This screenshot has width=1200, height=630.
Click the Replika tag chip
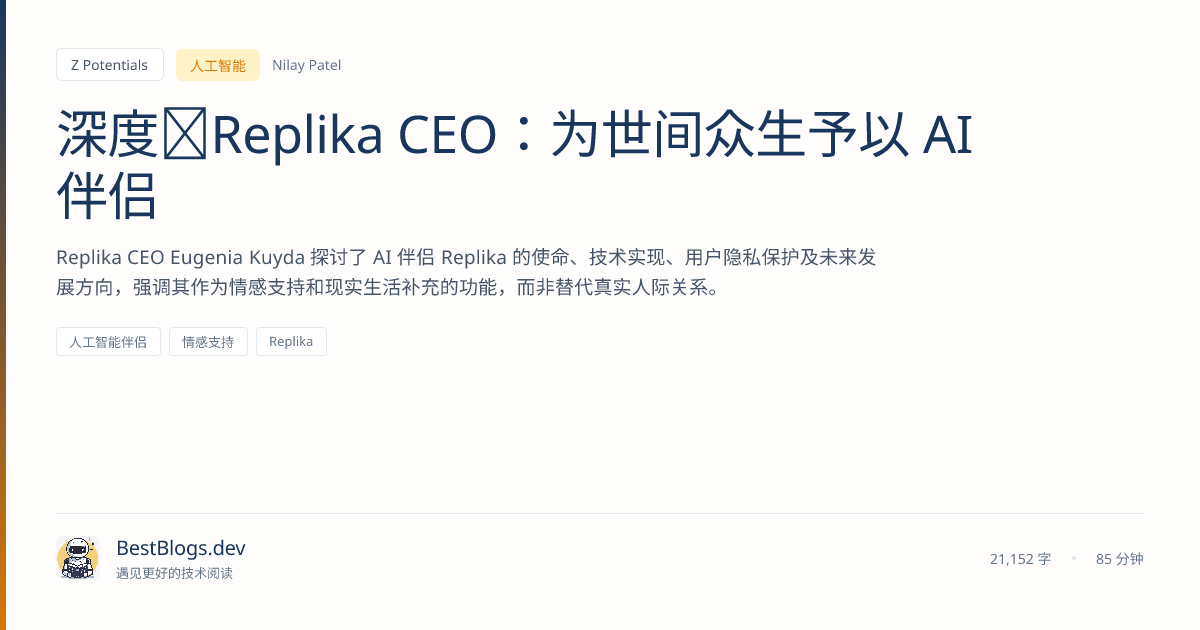tap(291, 341)
